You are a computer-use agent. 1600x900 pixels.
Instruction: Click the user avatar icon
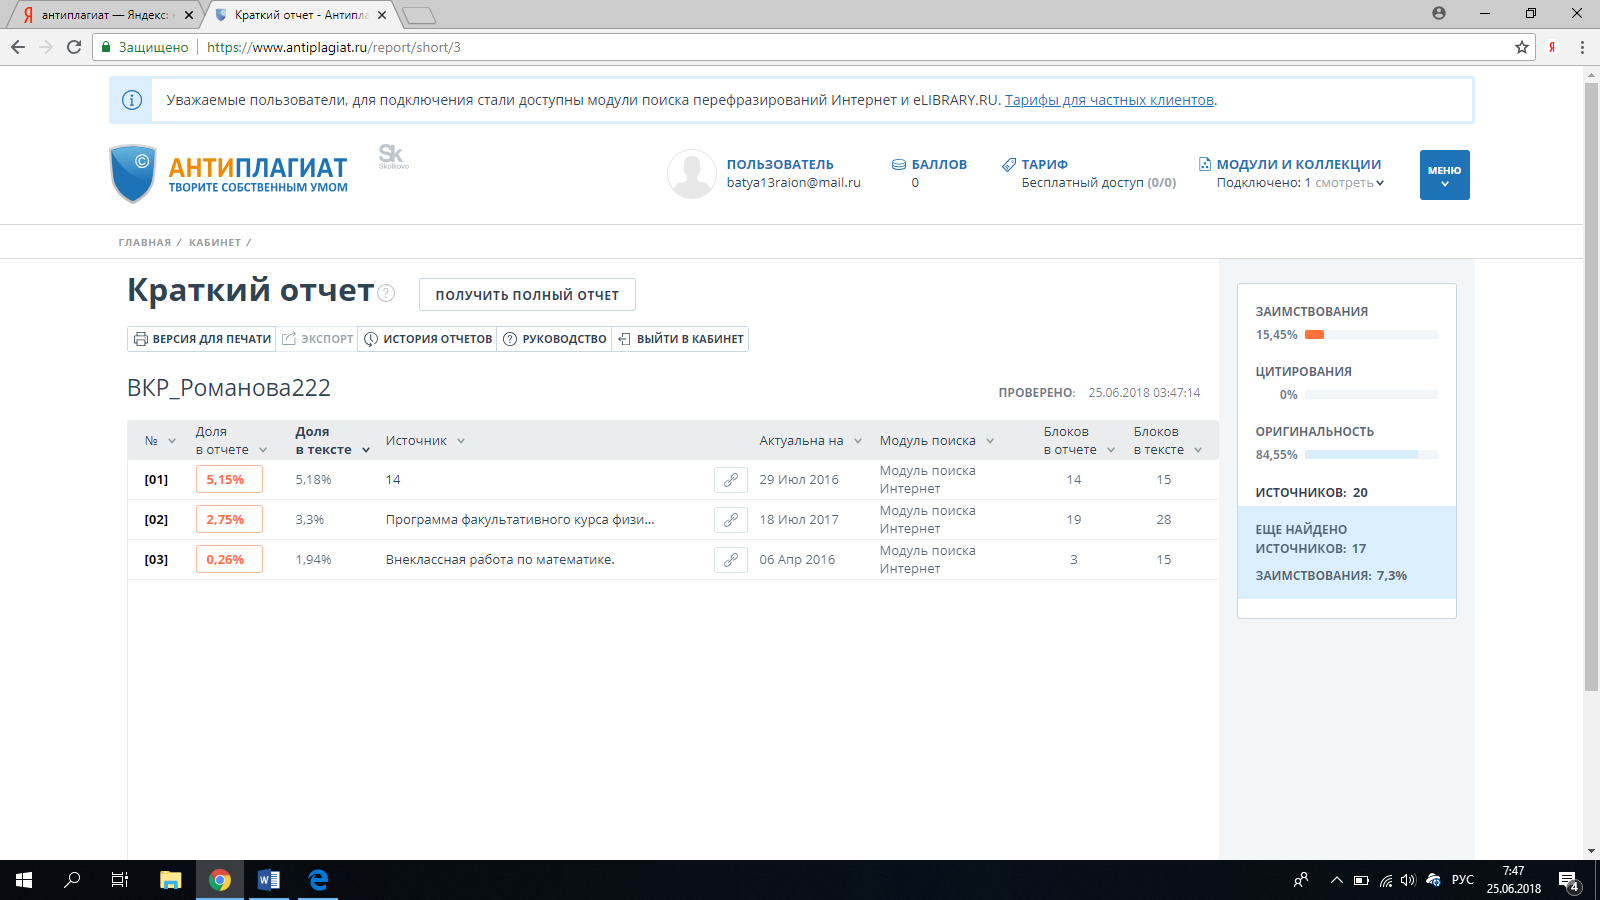point(691,174)
